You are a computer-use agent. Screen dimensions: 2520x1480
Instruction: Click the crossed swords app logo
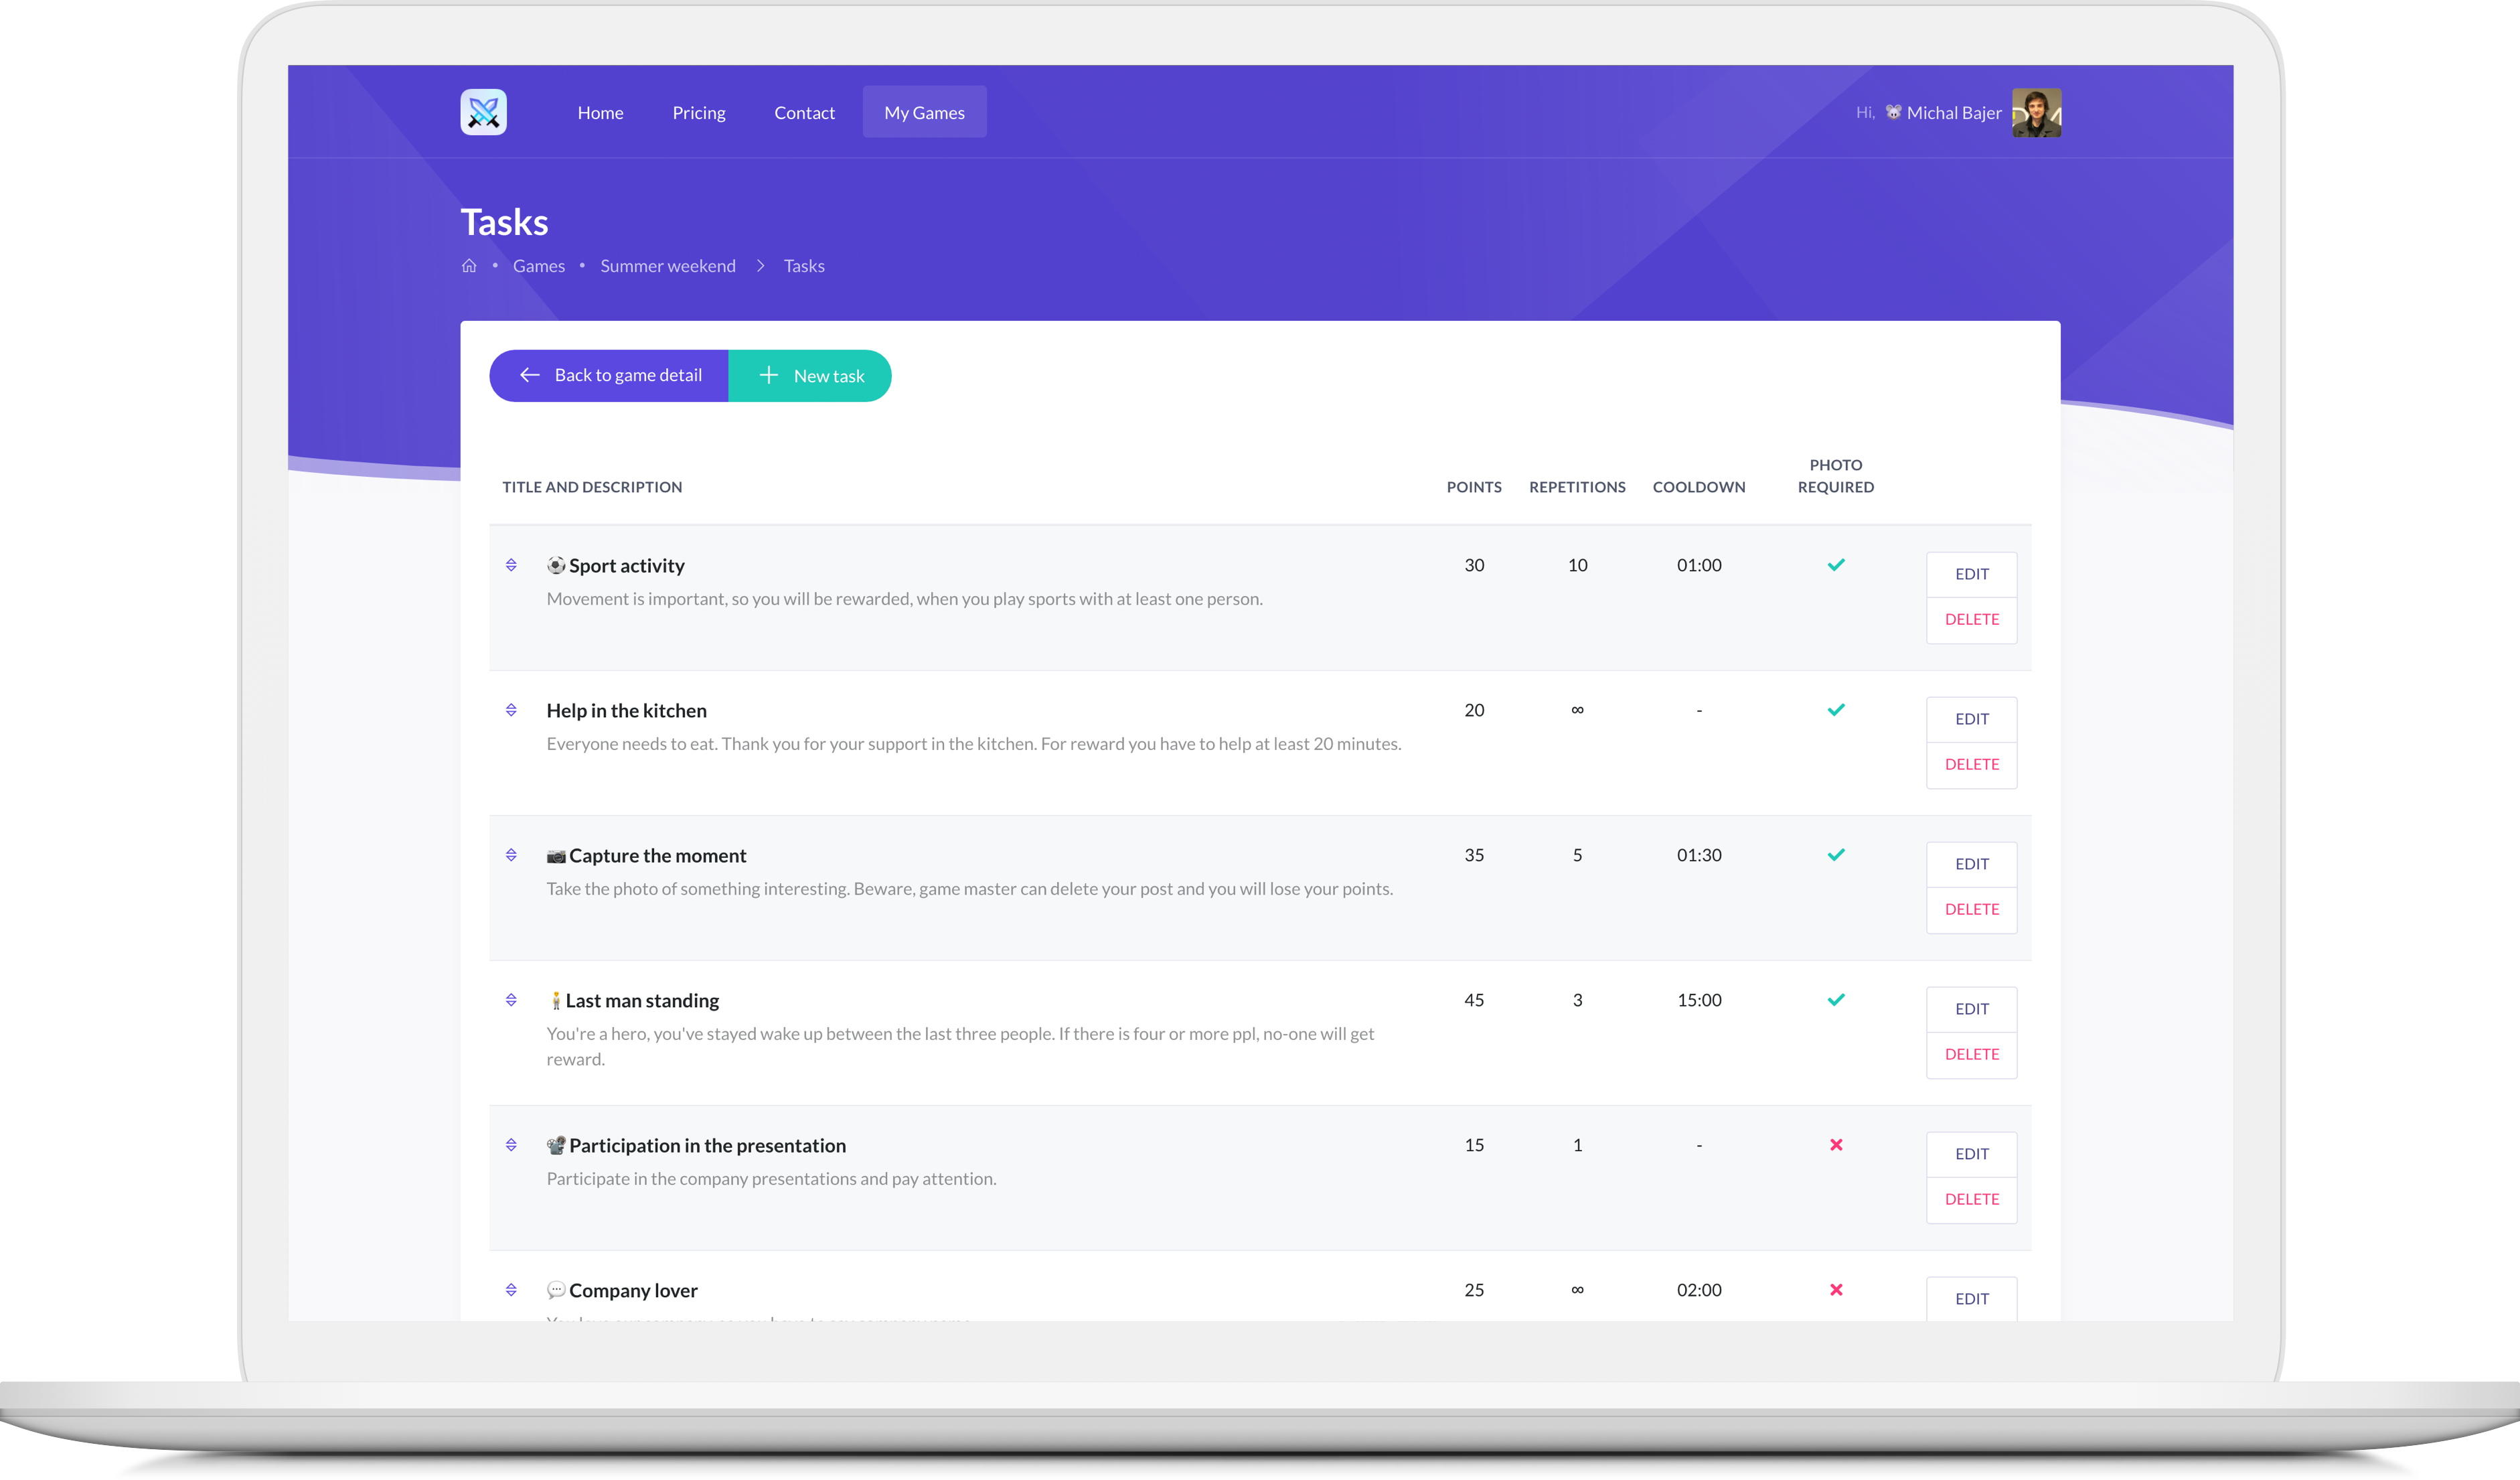(x=484, y=112)
